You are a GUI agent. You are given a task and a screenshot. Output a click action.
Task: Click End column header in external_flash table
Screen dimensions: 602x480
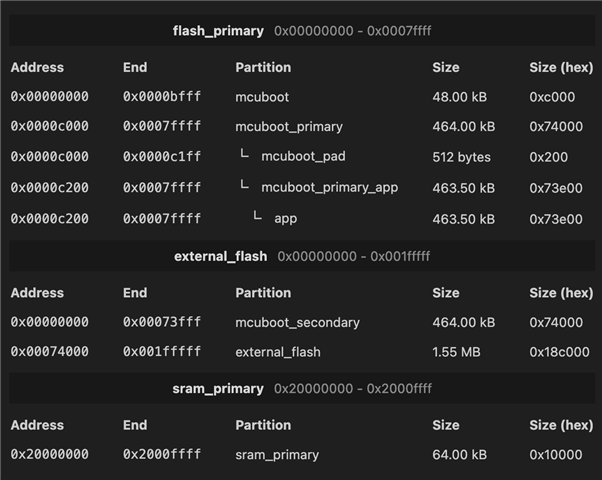[135, 293]
